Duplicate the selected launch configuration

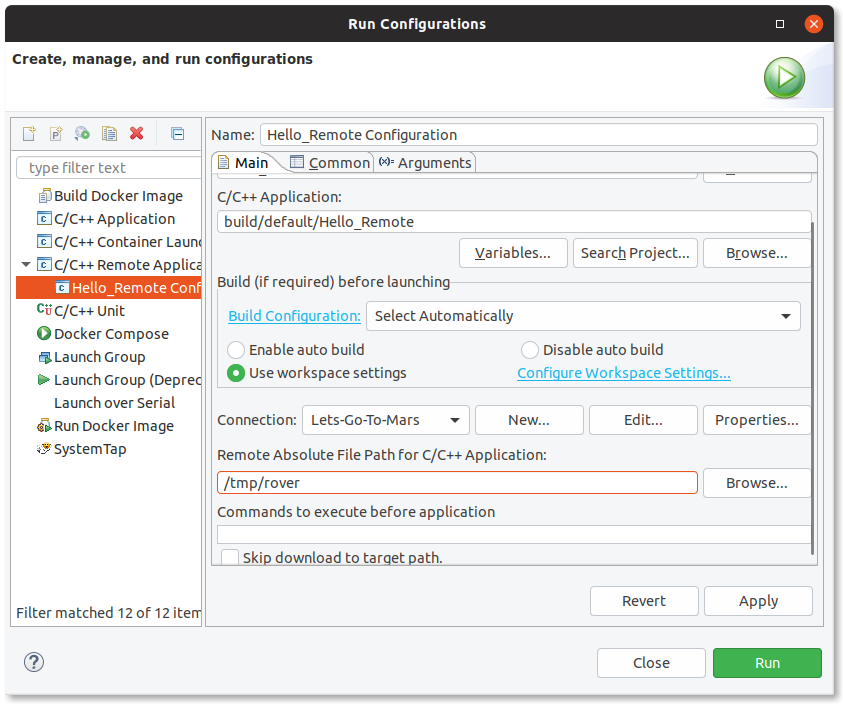pyautogui.click(x=110, y=134)
